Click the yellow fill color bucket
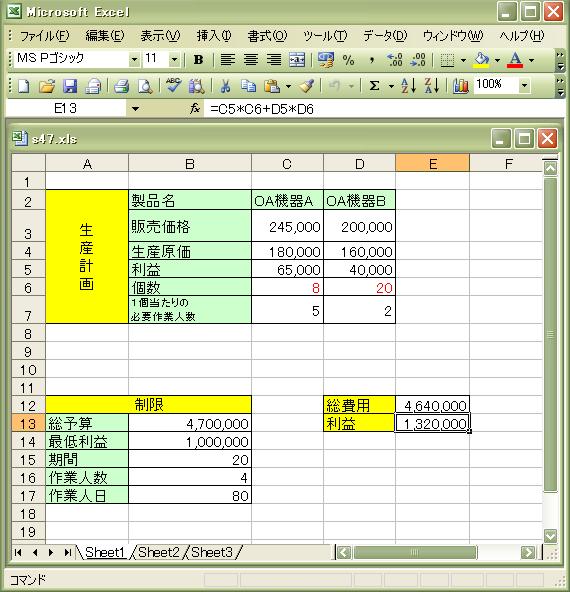 (481, 60)
